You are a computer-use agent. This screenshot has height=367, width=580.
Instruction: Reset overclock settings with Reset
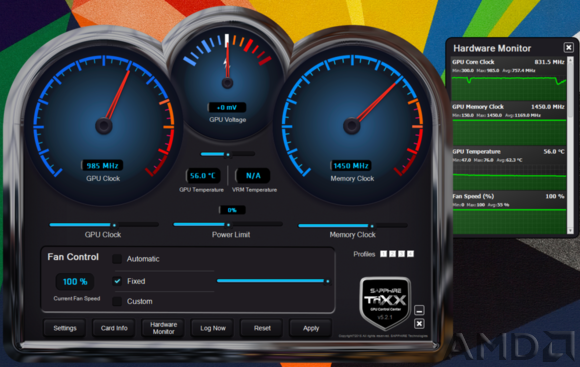(262, 328)
